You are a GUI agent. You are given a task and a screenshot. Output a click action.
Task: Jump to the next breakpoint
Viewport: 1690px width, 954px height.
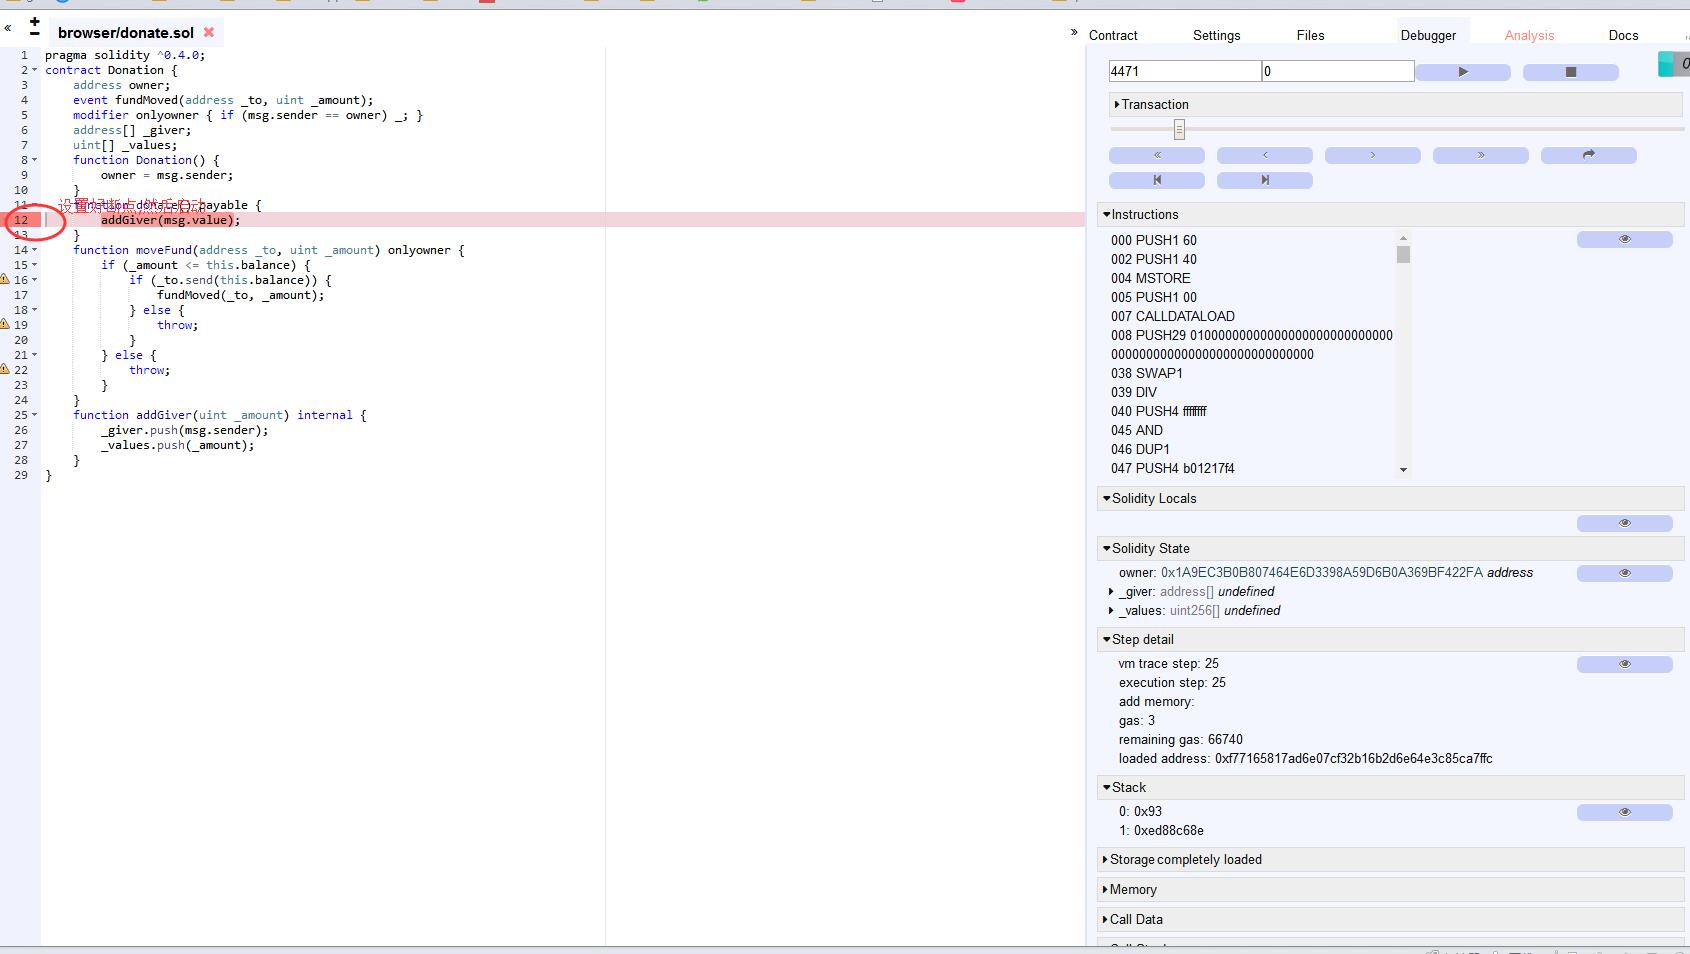(1265, 180)
